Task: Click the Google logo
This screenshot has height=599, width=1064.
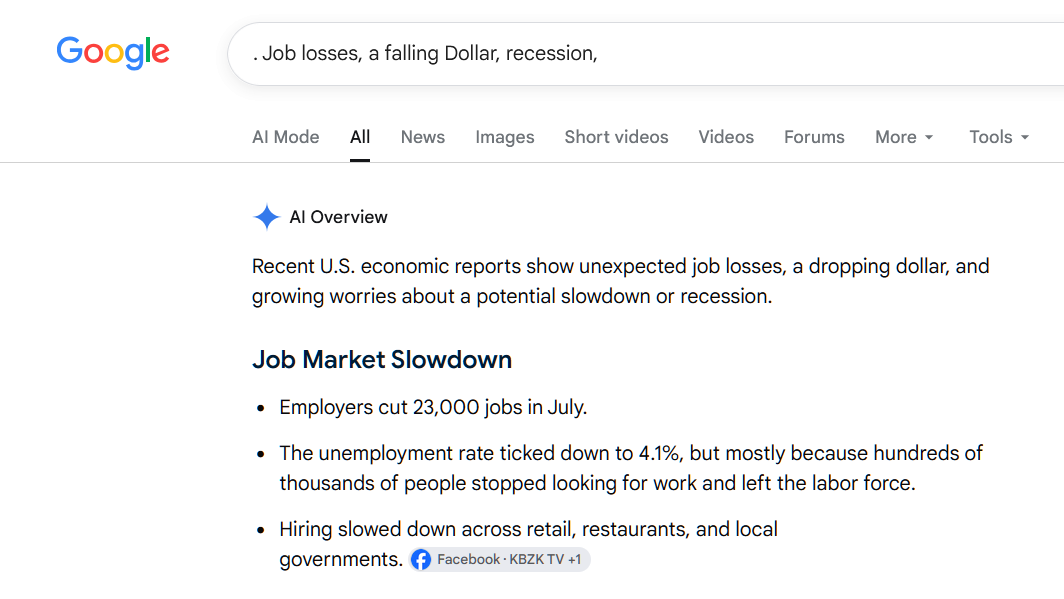Action: [x=113, y=52]
